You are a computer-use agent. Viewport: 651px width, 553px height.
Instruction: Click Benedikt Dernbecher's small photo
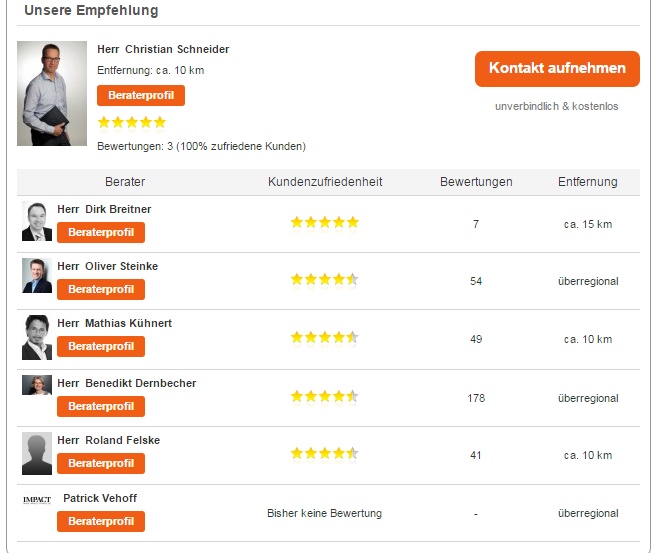click(37, 385)
